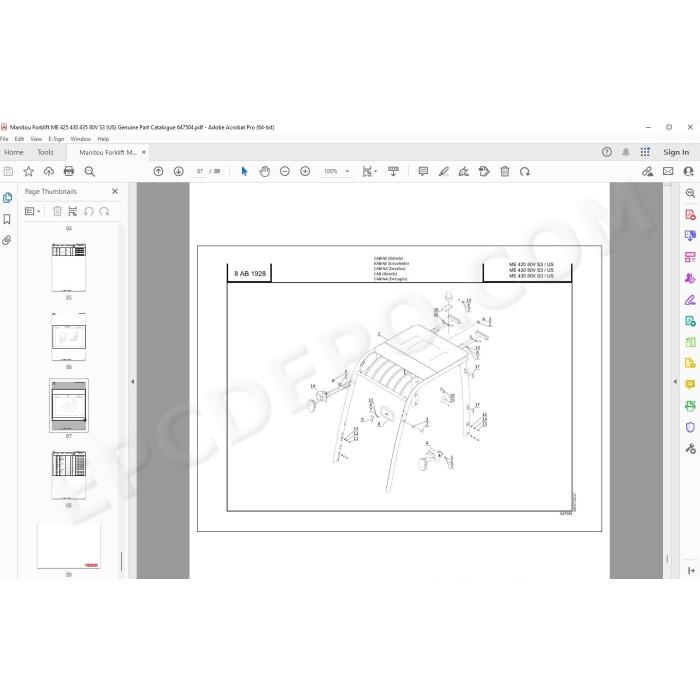Go to the next page
700x700 pixels.
pyautogui.click(x=179, y=171)
